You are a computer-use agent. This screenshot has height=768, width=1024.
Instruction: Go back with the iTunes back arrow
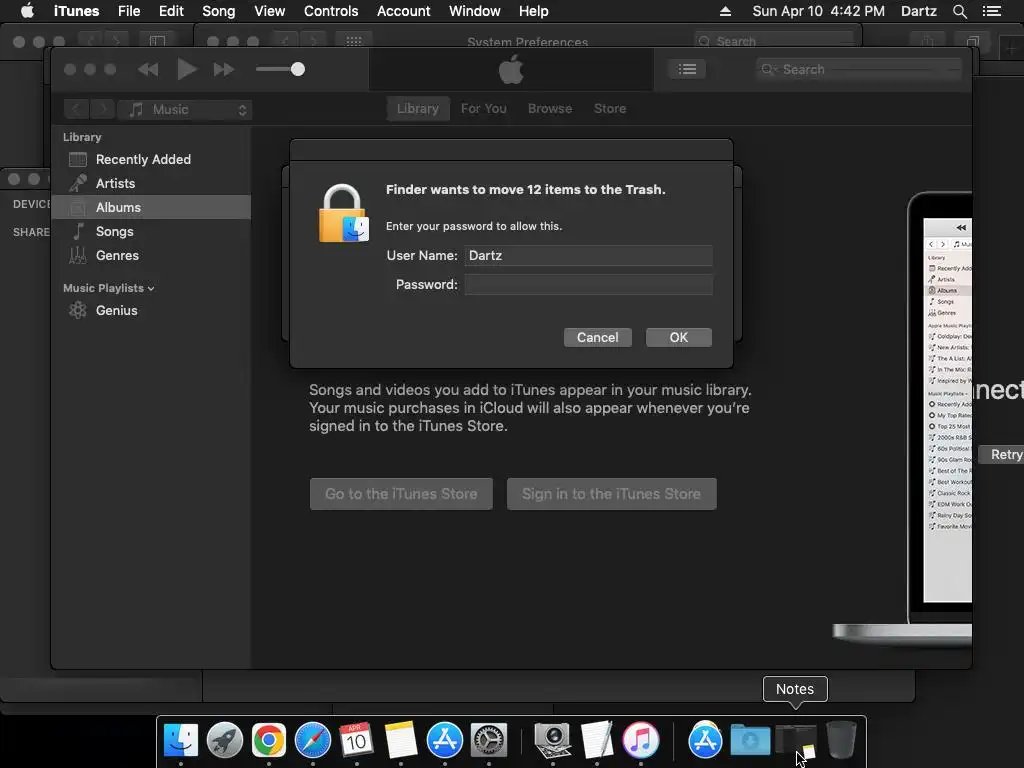click(76, 109)
